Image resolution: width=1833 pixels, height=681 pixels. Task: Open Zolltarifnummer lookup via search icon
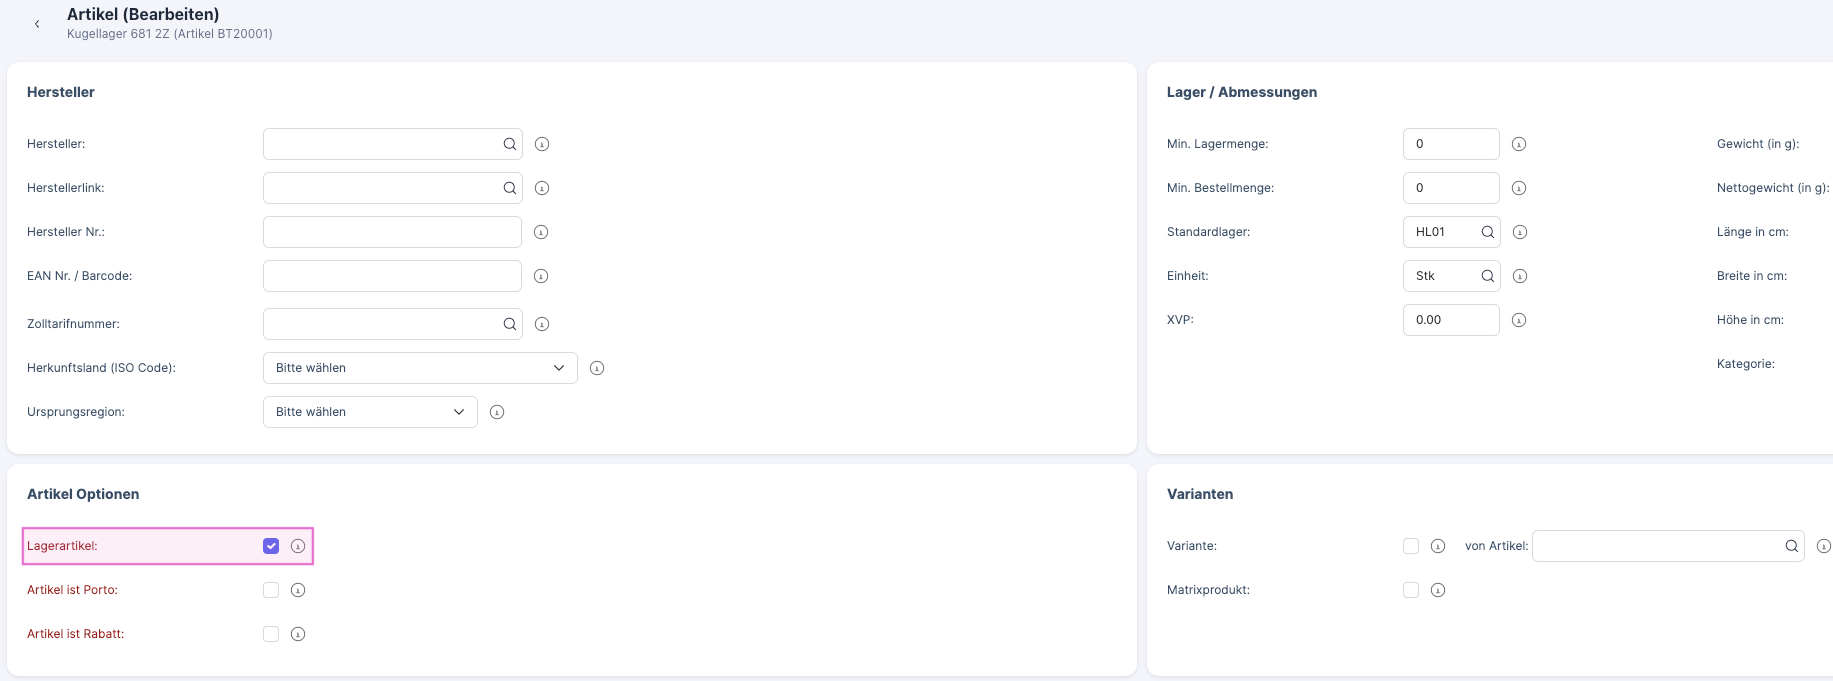[x=509, y=324]
